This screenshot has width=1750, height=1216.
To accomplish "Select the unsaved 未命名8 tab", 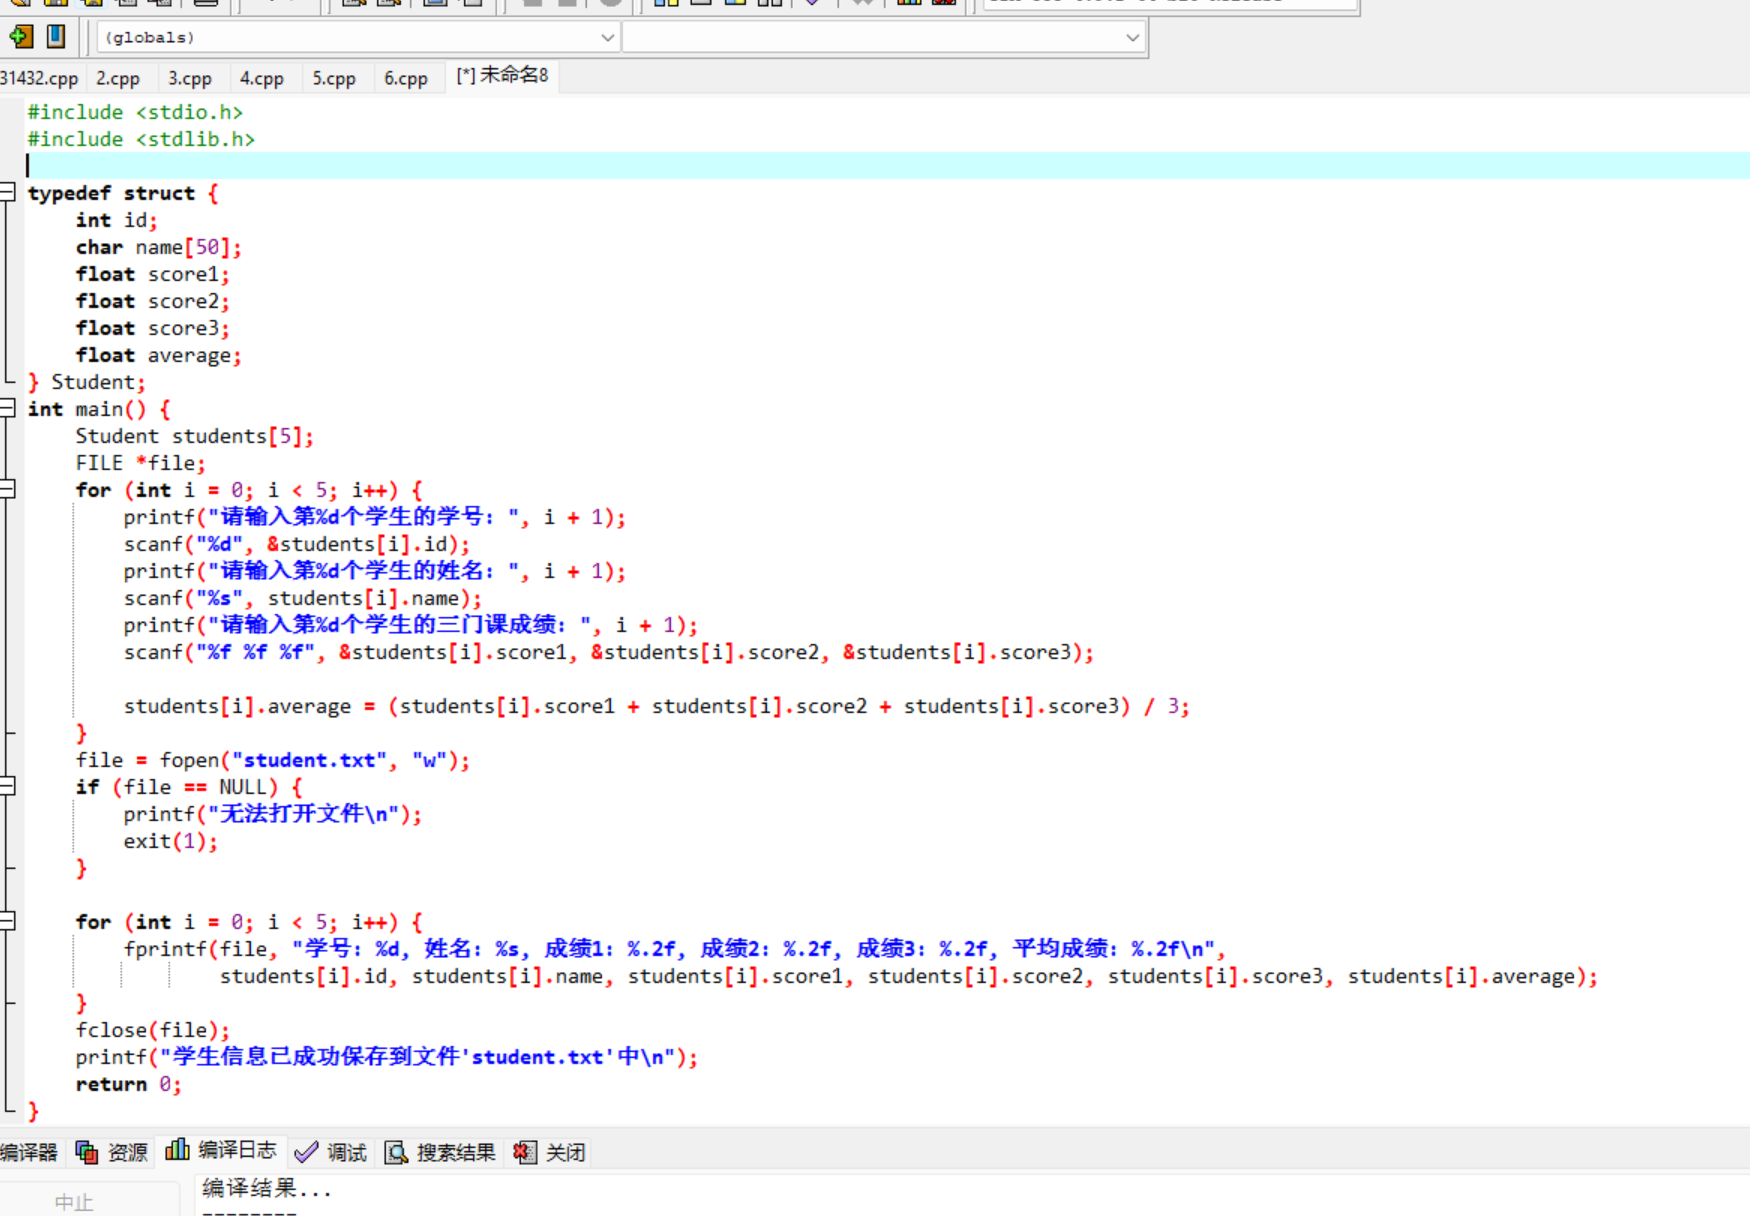I will (x=502, y=76).
